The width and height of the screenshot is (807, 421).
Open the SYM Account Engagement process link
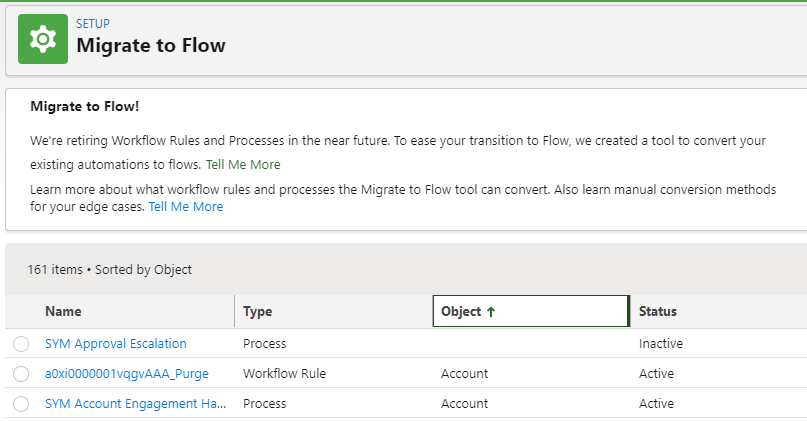[x=135, y=404]
